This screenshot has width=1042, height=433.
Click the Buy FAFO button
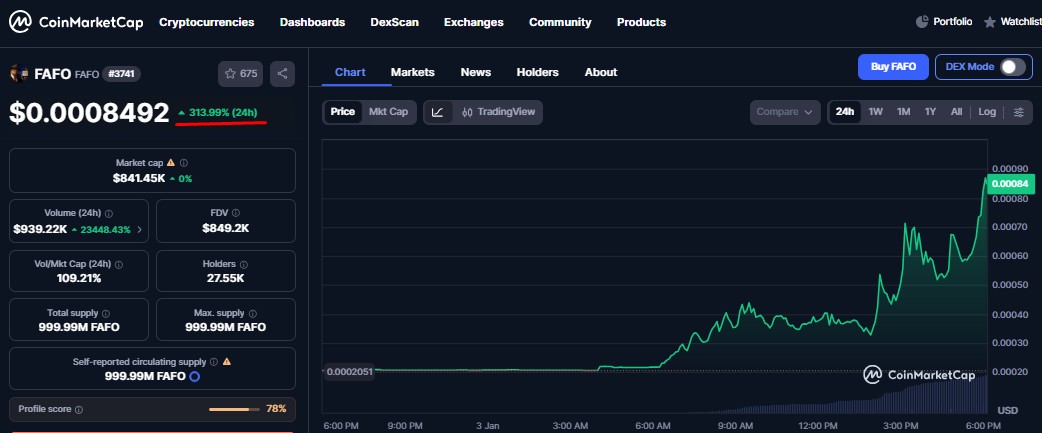893,67
